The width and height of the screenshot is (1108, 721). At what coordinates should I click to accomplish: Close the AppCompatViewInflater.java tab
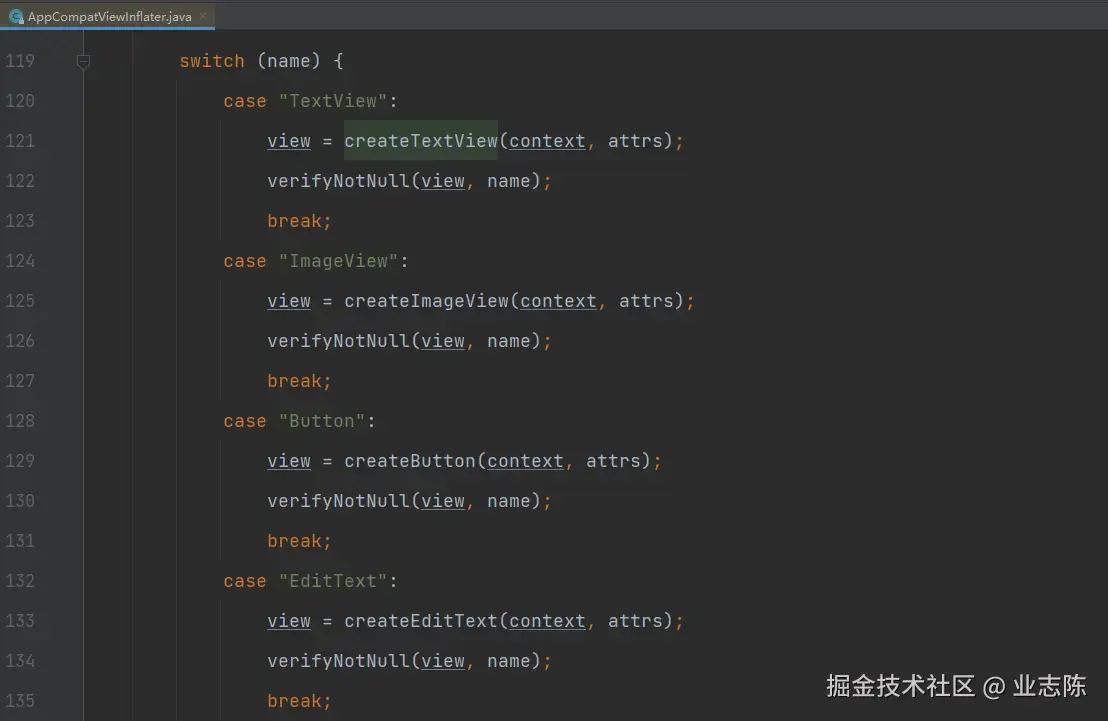point(203,16)
